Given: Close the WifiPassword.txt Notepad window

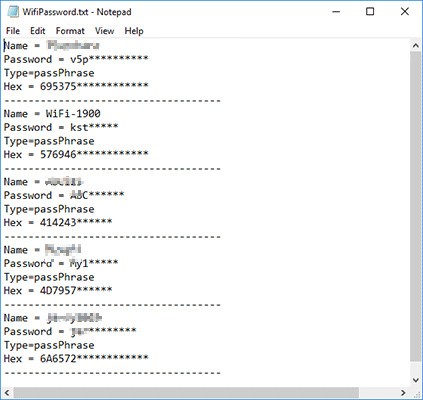Looking at the screenshot, I should click(x=404, y=12).
